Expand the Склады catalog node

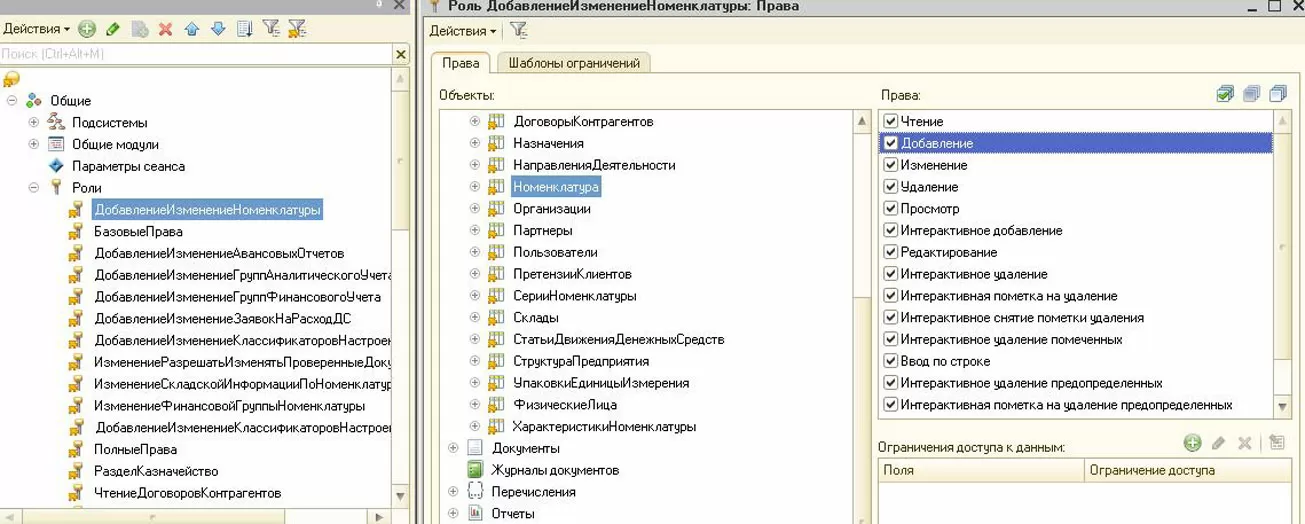click(475, 318)
